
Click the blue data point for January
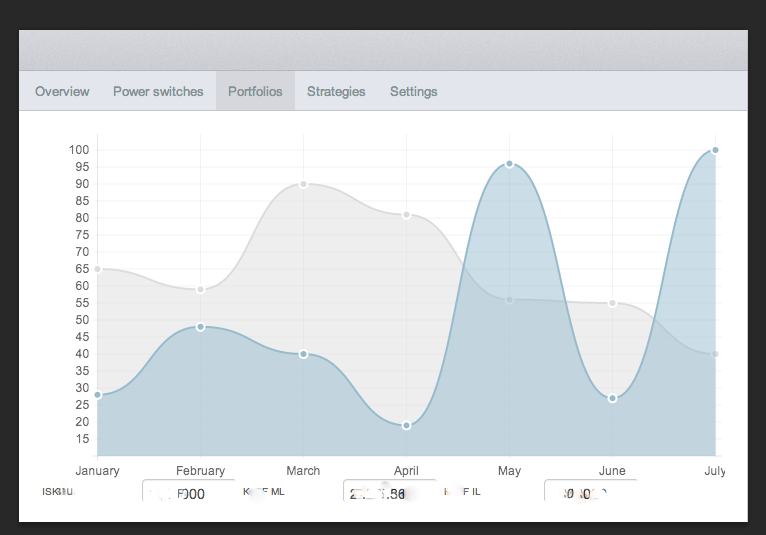pyautogui.click(x=97, y=395)
